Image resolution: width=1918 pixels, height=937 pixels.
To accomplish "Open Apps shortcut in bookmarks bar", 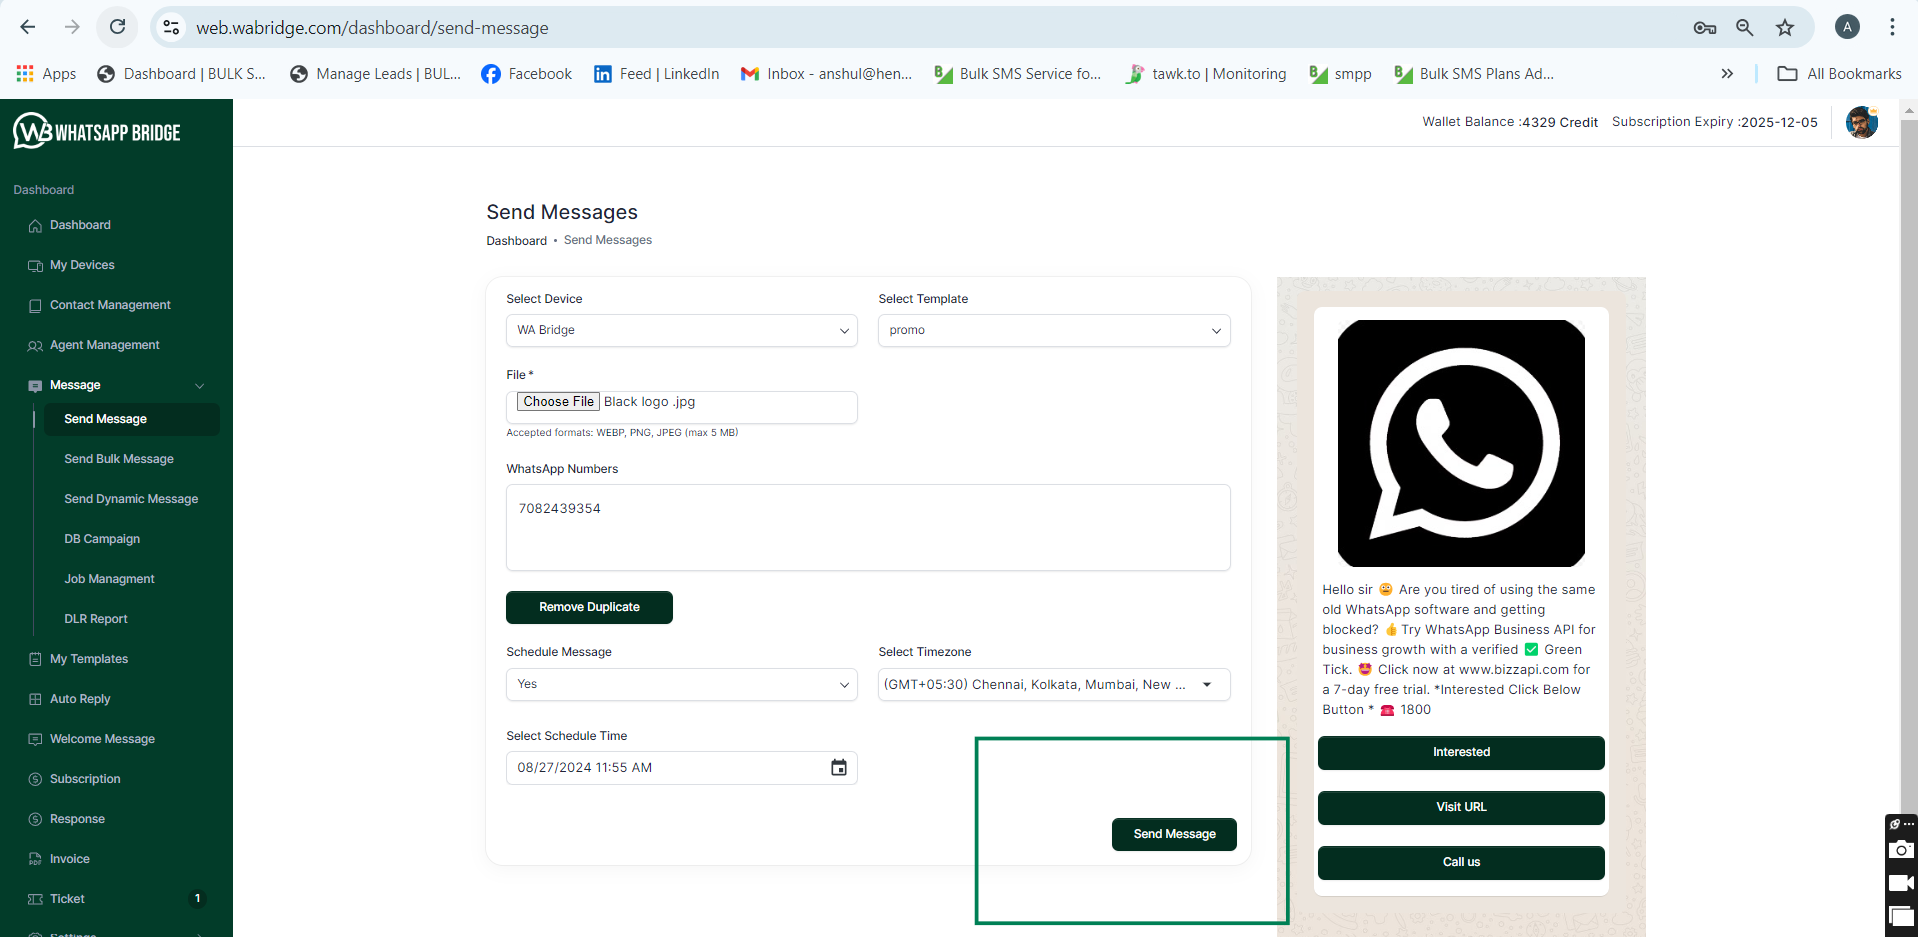I will tap(47, 74).
